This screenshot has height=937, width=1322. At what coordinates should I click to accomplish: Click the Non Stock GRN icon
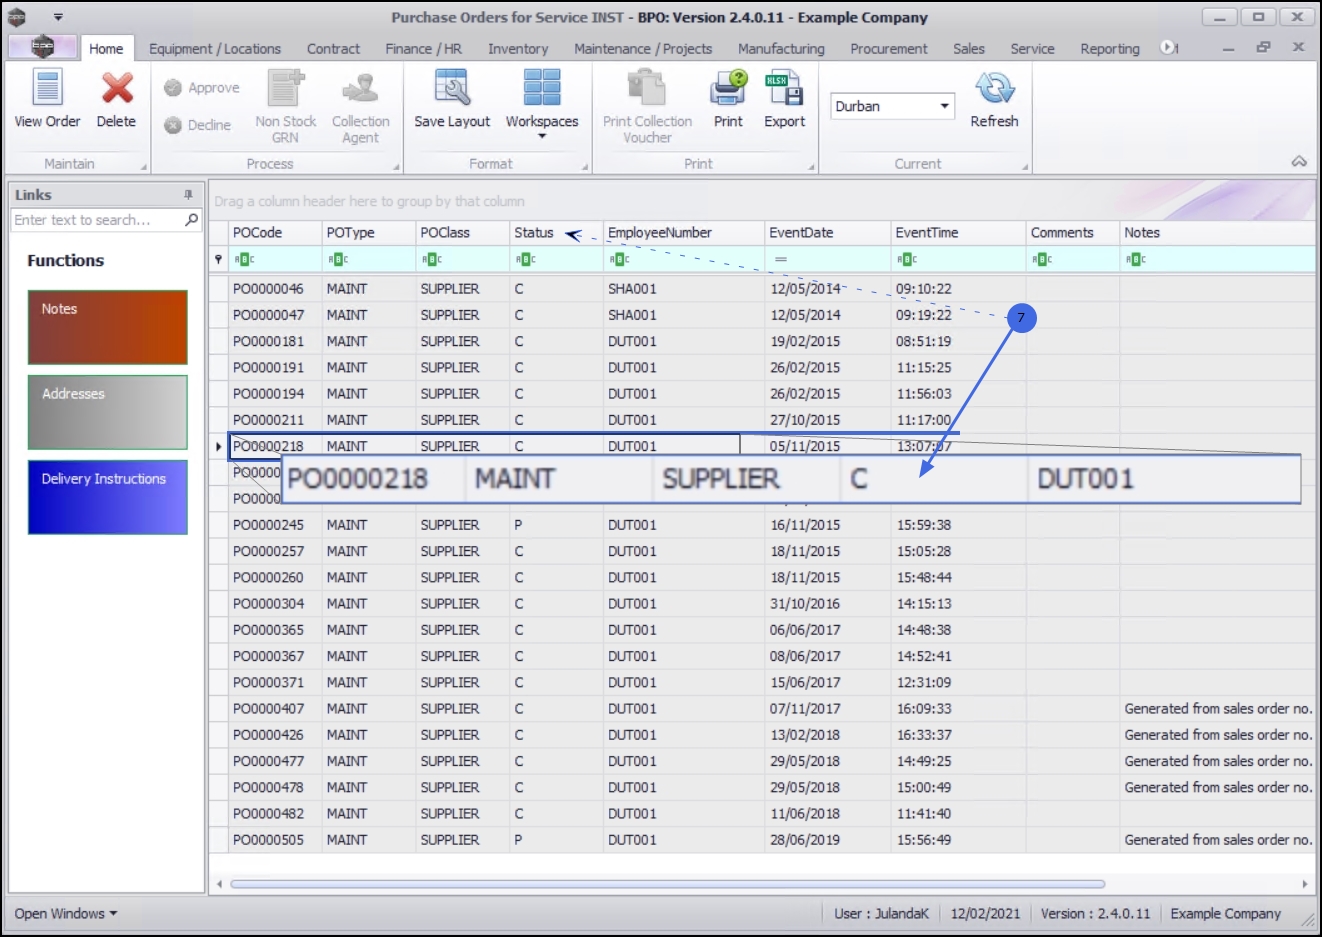point(285,88)
